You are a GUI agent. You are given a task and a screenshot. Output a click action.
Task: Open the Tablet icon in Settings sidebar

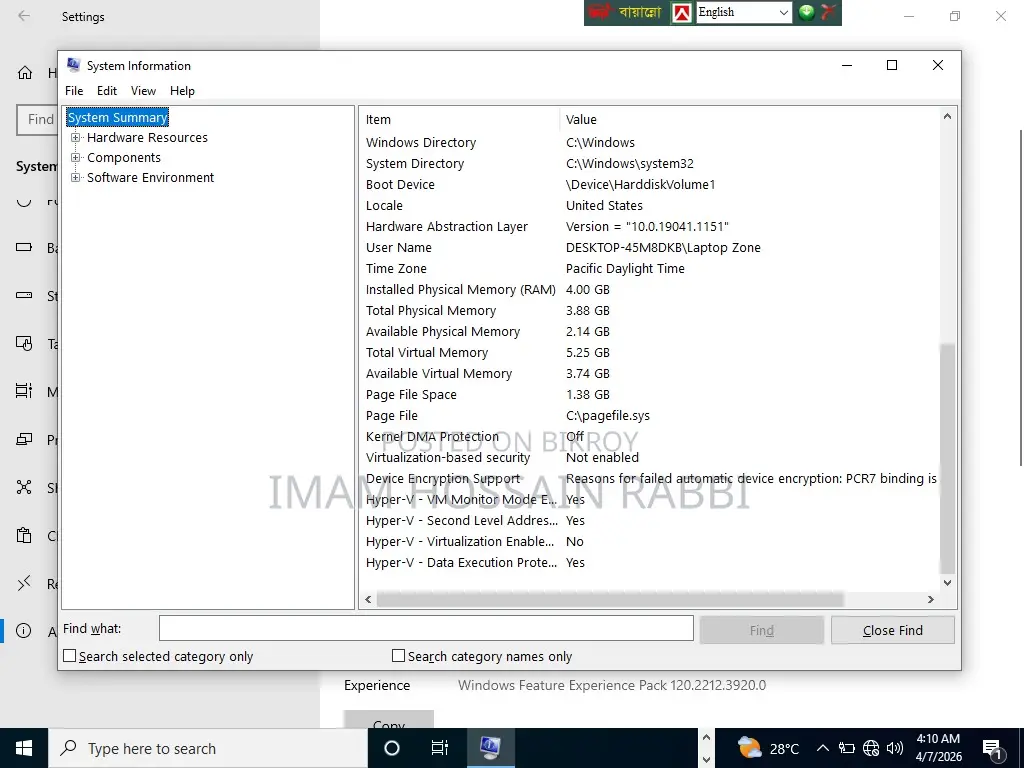[x=24, y=343]
